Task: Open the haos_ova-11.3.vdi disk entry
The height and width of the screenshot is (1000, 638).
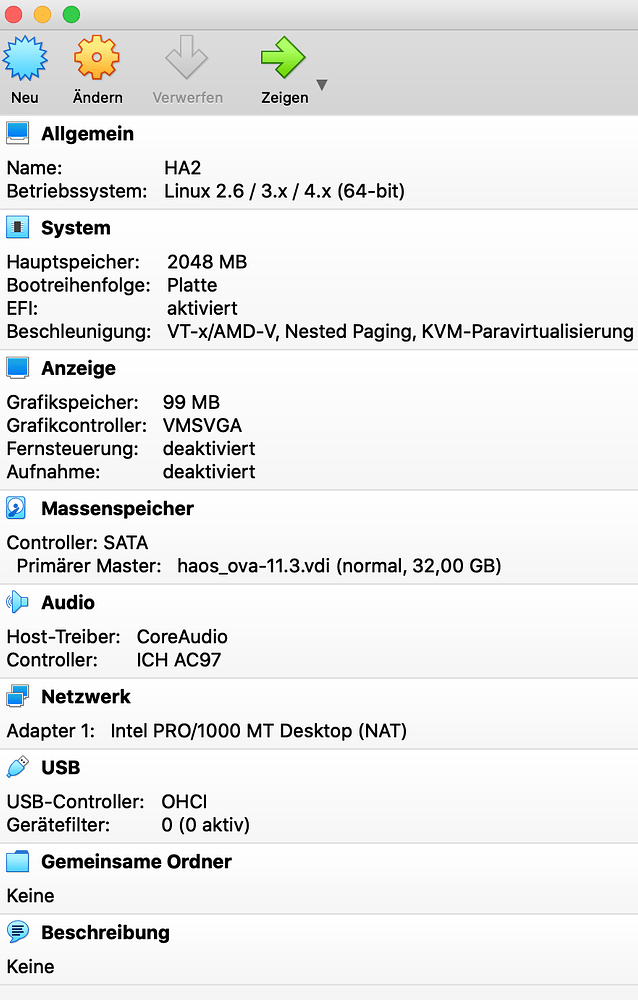Action: (260, 565)
